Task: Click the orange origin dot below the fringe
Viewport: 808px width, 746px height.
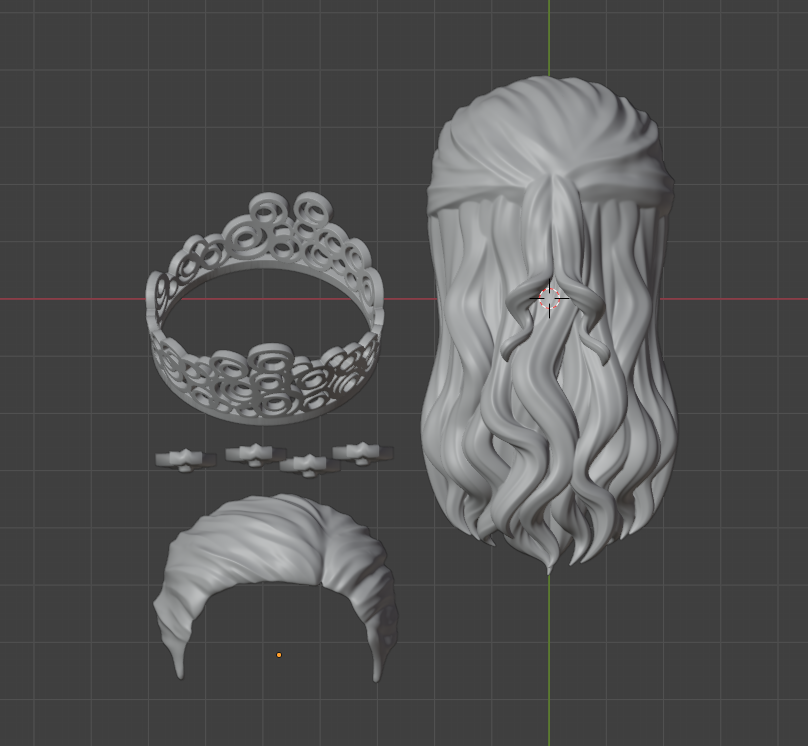Action: pyautogui.click(x=279, y=655)
